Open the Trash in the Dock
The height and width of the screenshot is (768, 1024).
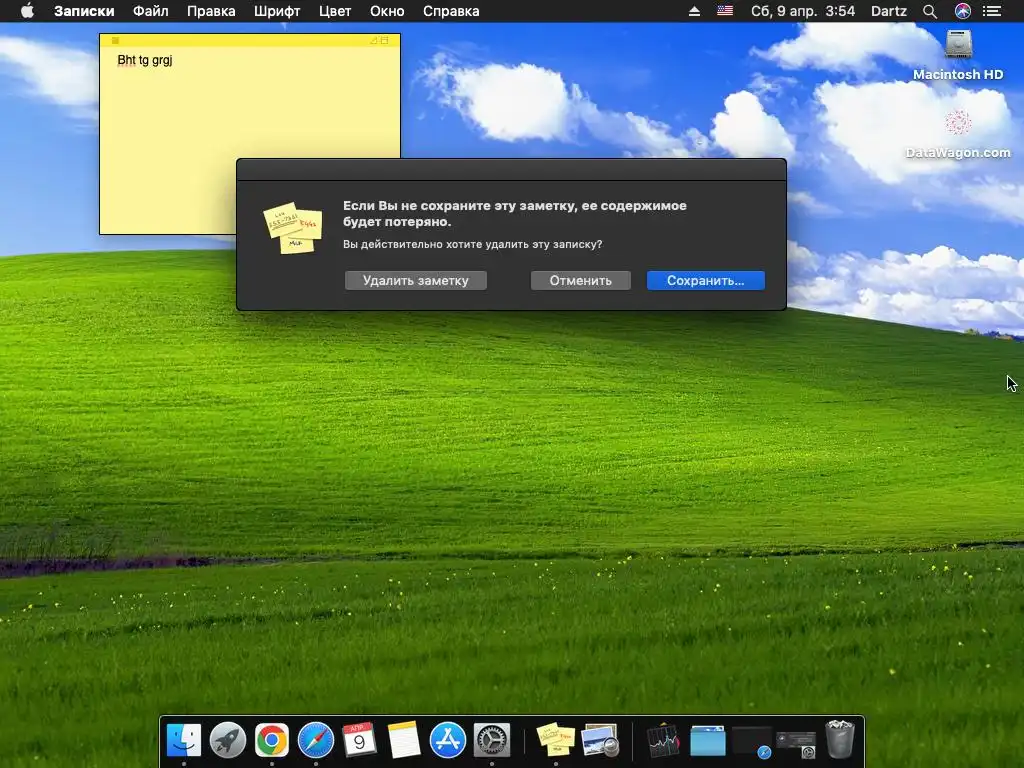click(x=840, y=739)
